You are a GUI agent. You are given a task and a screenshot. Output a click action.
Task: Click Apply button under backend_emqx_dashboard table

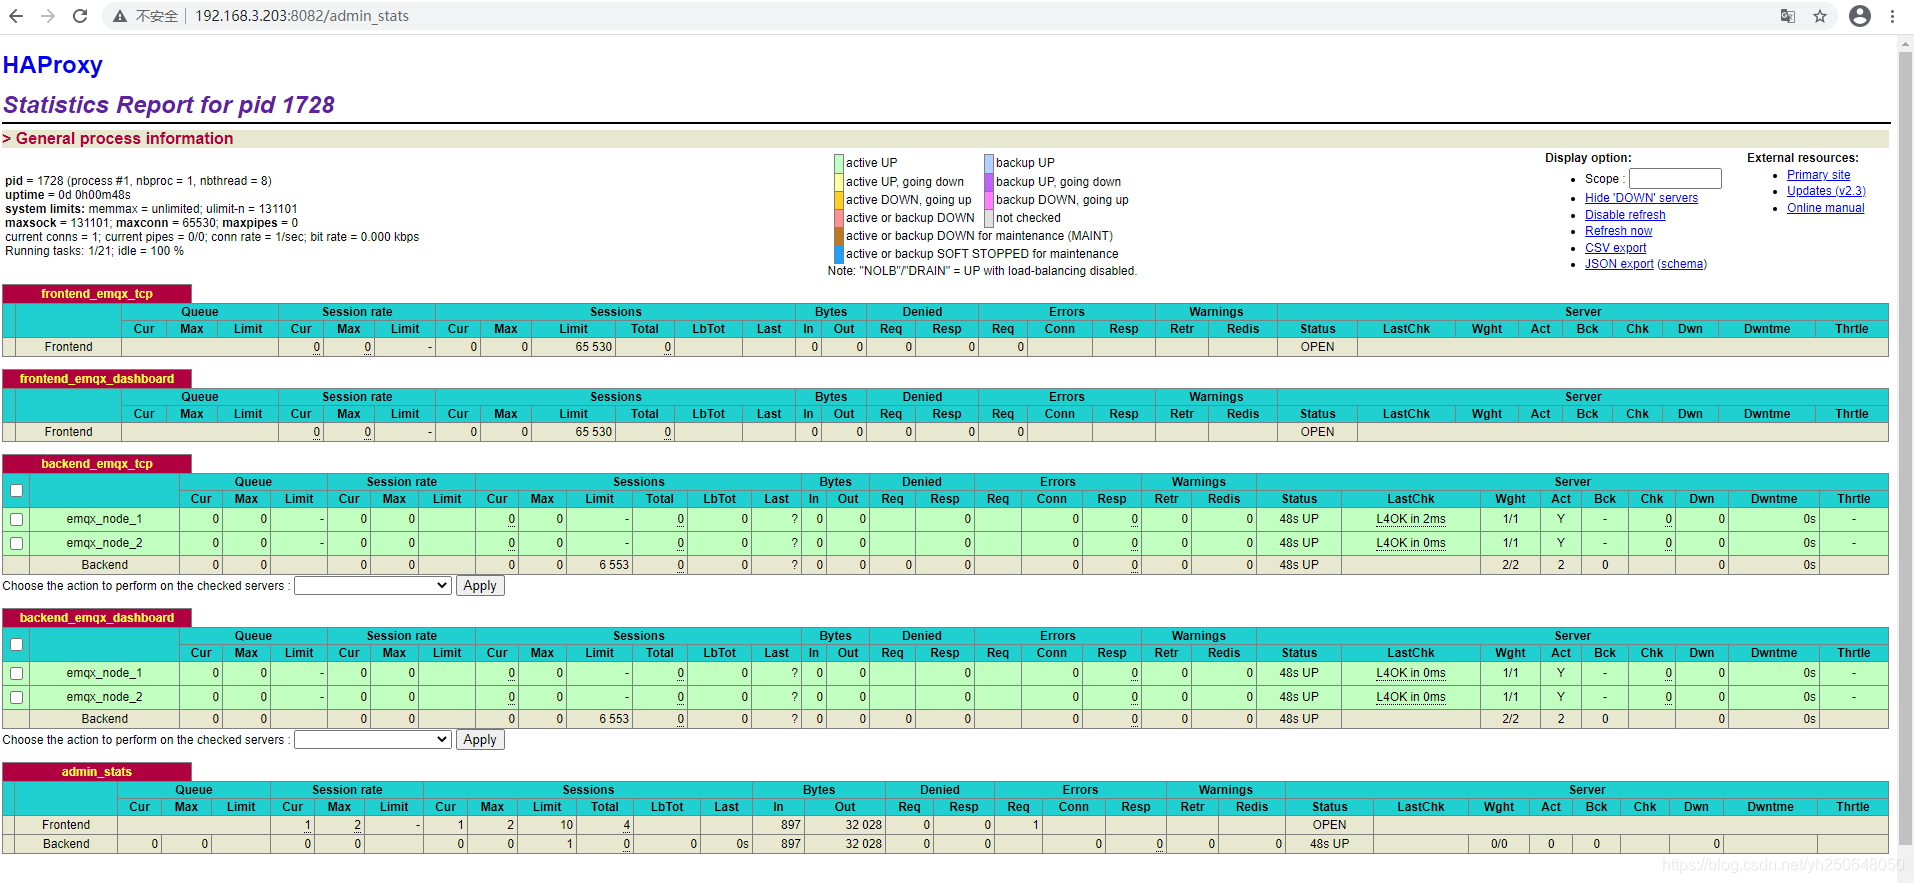click(x=480, y=740)
